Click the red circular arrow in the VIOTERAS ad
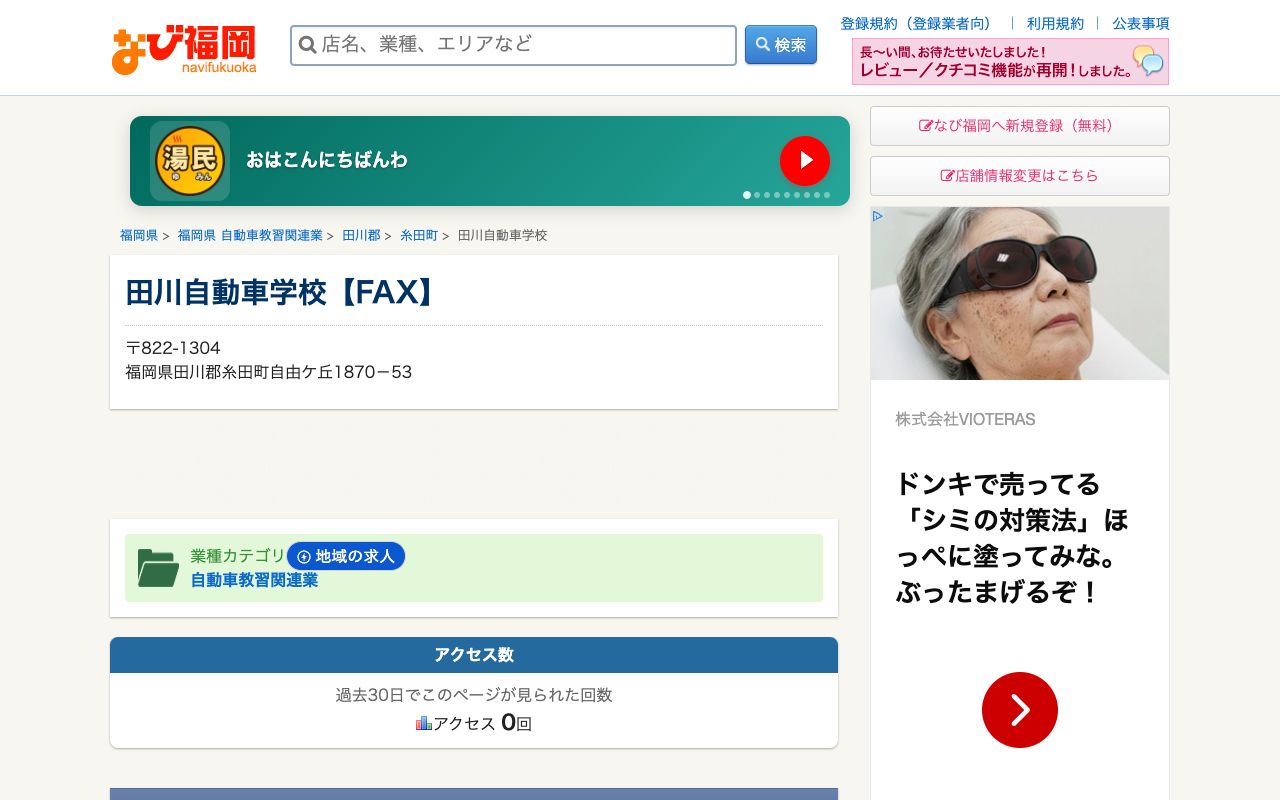This screenshot has height=800, width=1280. (x=1019, y=709)
